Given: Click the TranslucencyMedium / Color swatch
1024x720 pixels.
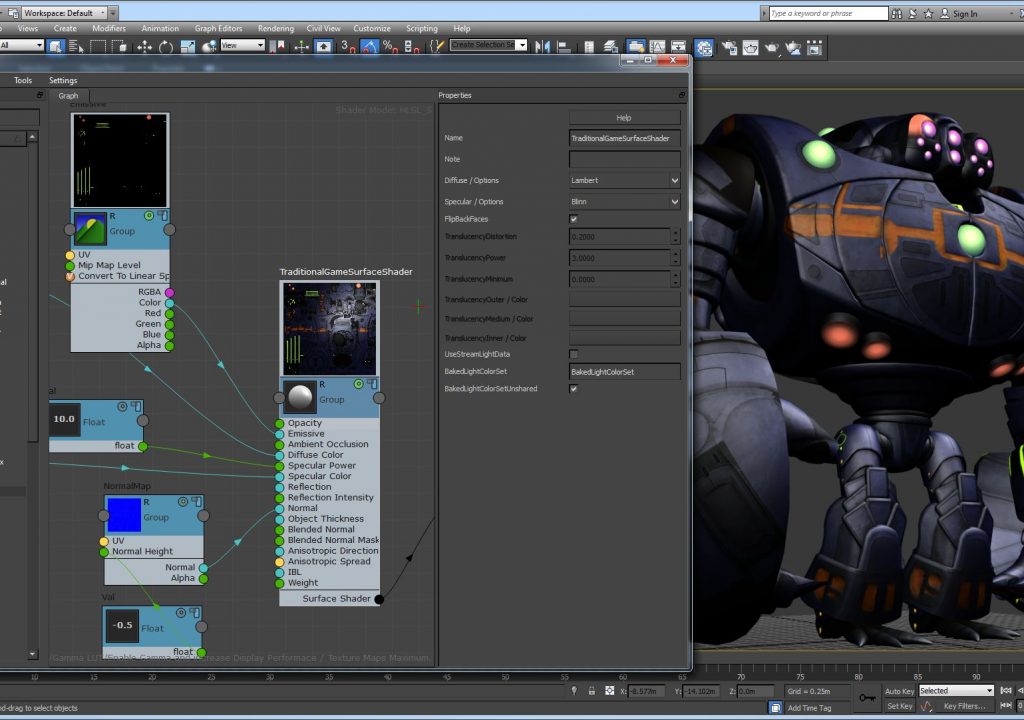Looking at the screenshot, I should (x=624, y=318).
